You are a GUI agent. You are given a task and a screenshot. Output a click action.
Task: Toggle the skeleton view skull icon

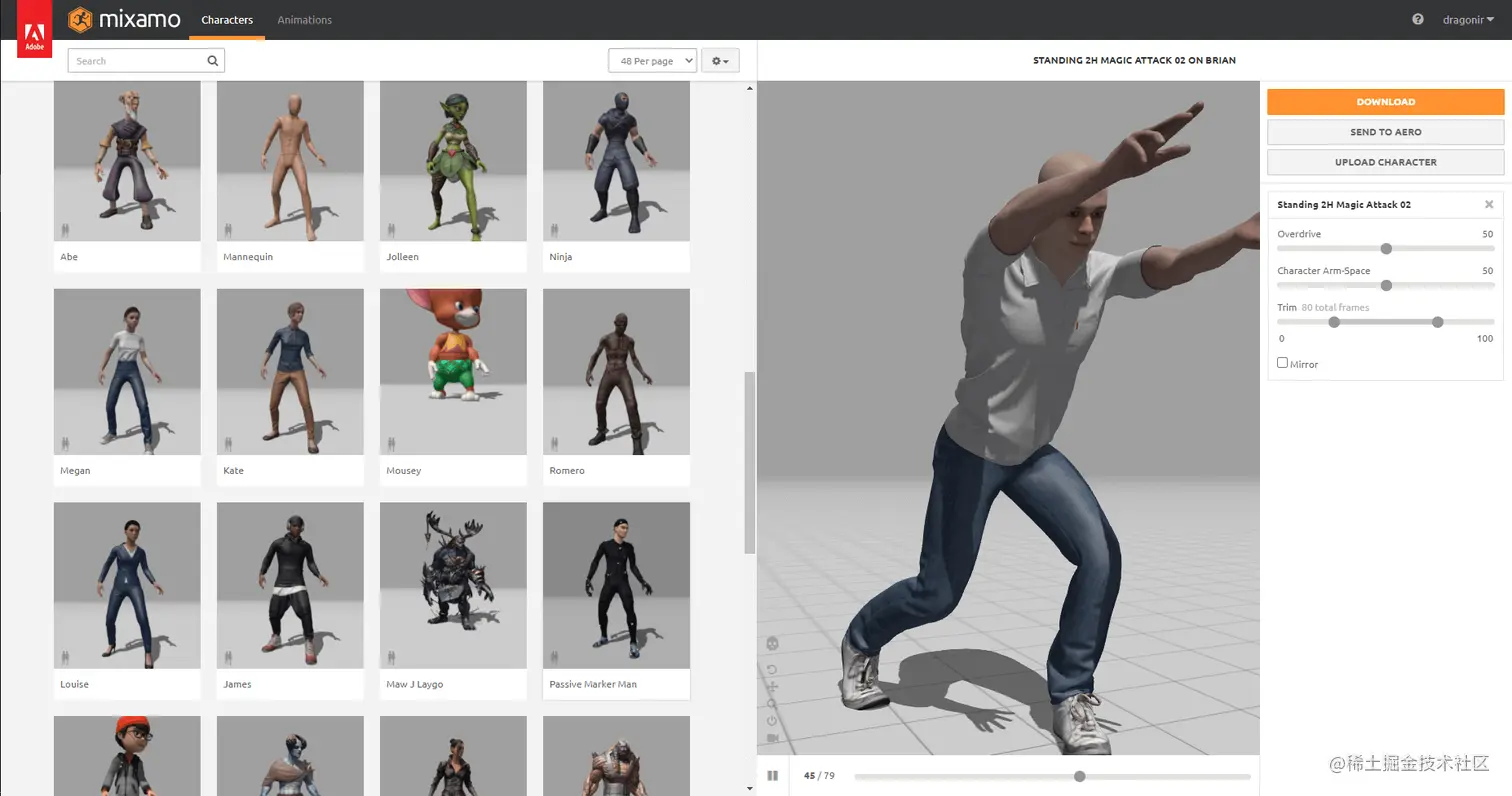tap(772, 643)
